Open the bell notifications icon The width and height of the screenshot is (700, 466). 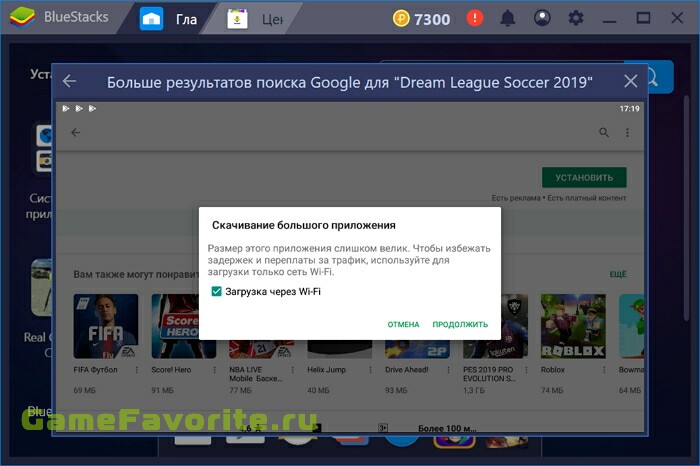click(x=508, y=18)
